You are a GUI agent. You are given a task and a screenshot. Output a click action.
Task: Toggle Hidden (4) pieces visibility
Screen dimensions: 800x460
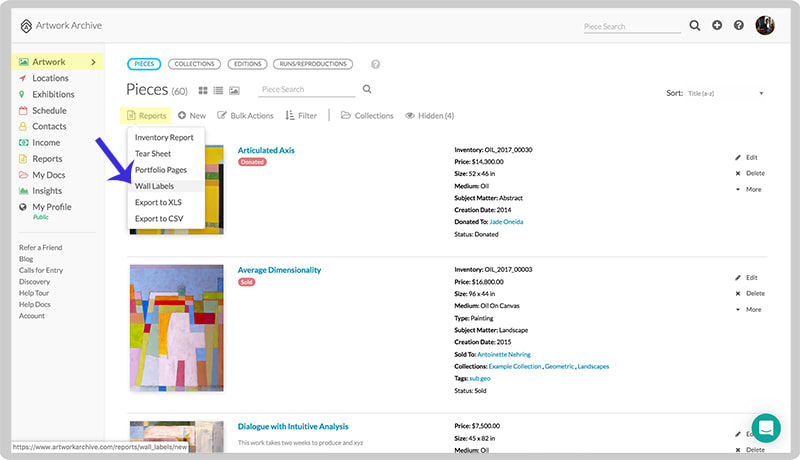click(430, 116)
